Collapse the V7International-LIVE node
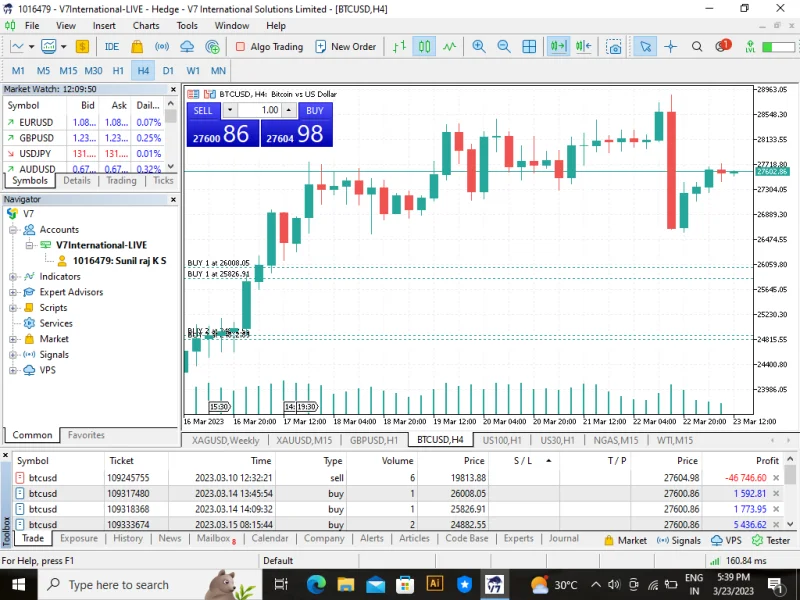Viewport: 800px width, 600px height. pos(29,245)
